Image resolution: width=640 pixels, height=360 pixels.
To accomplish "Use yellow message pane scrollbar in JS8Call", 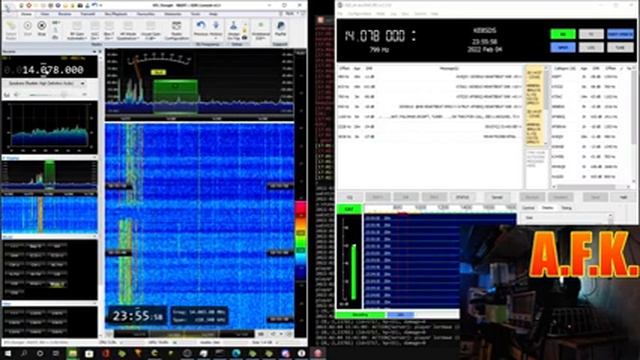I will pos(546,106).
